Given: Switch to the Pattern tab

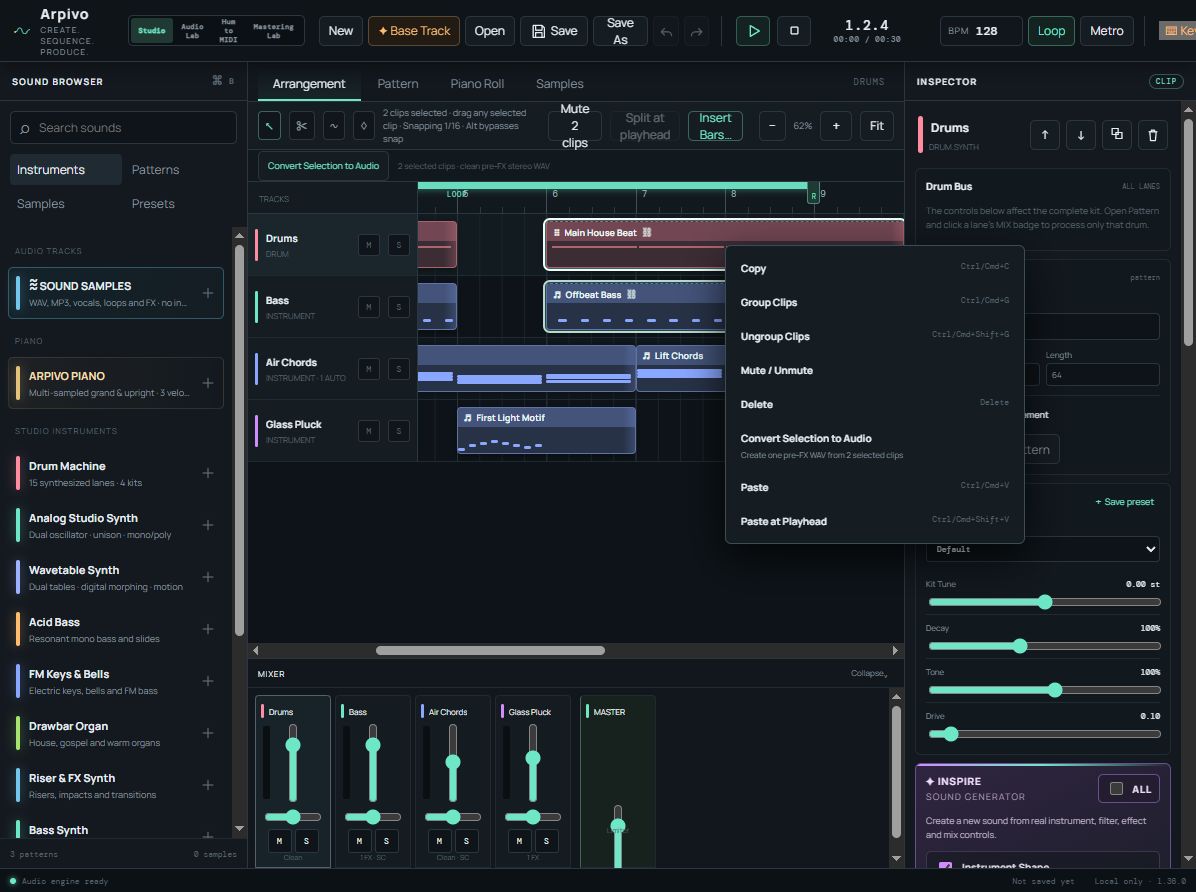Looking at the screenshot, I should (397, 84).
